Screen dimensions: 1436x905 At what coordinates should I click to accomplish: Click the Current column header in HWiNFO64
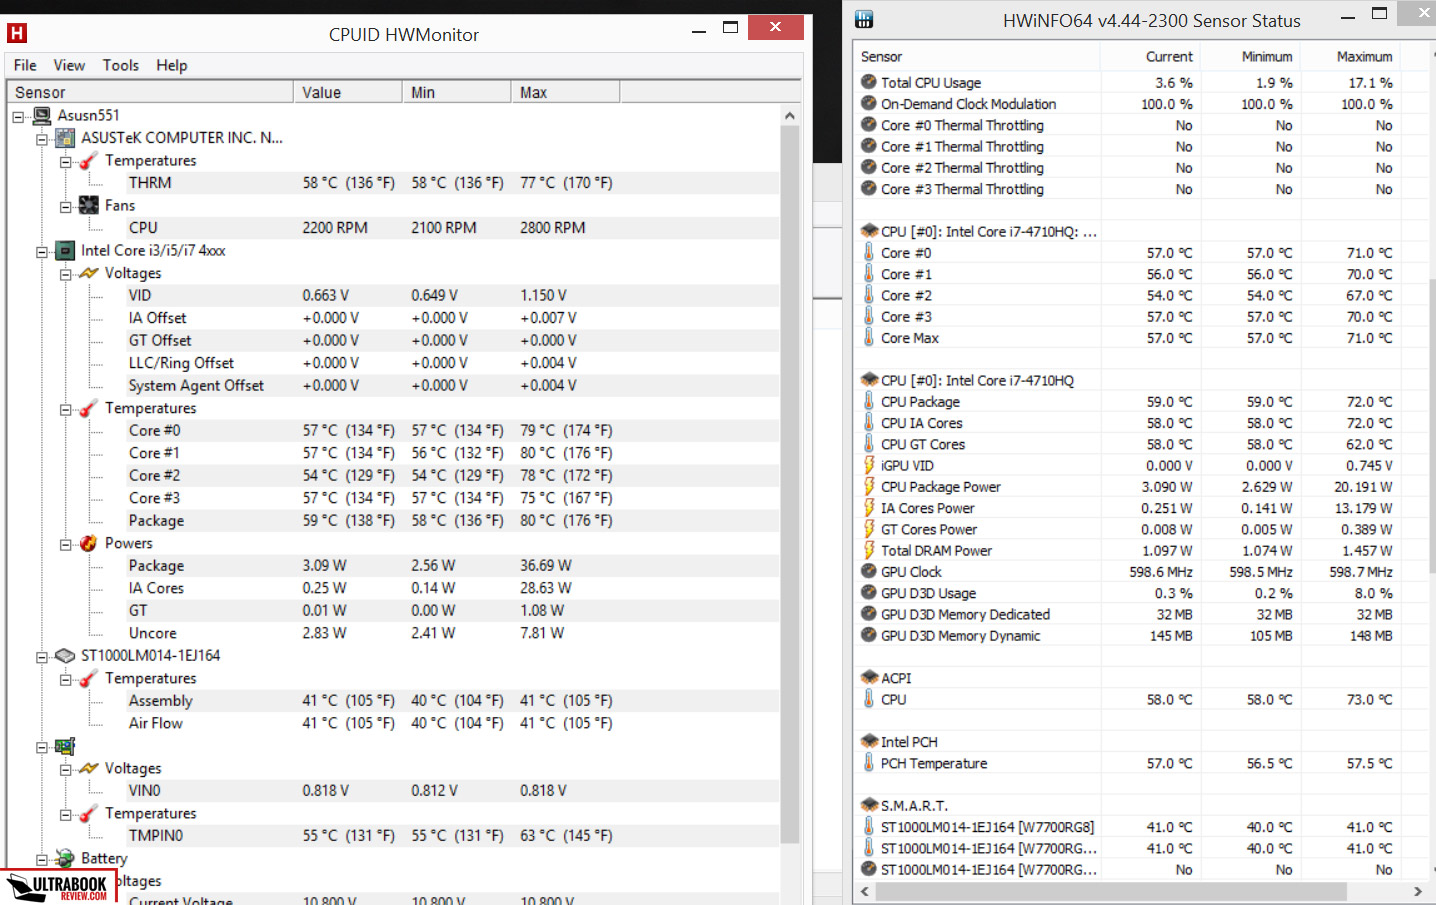(x=1150, y=57)
